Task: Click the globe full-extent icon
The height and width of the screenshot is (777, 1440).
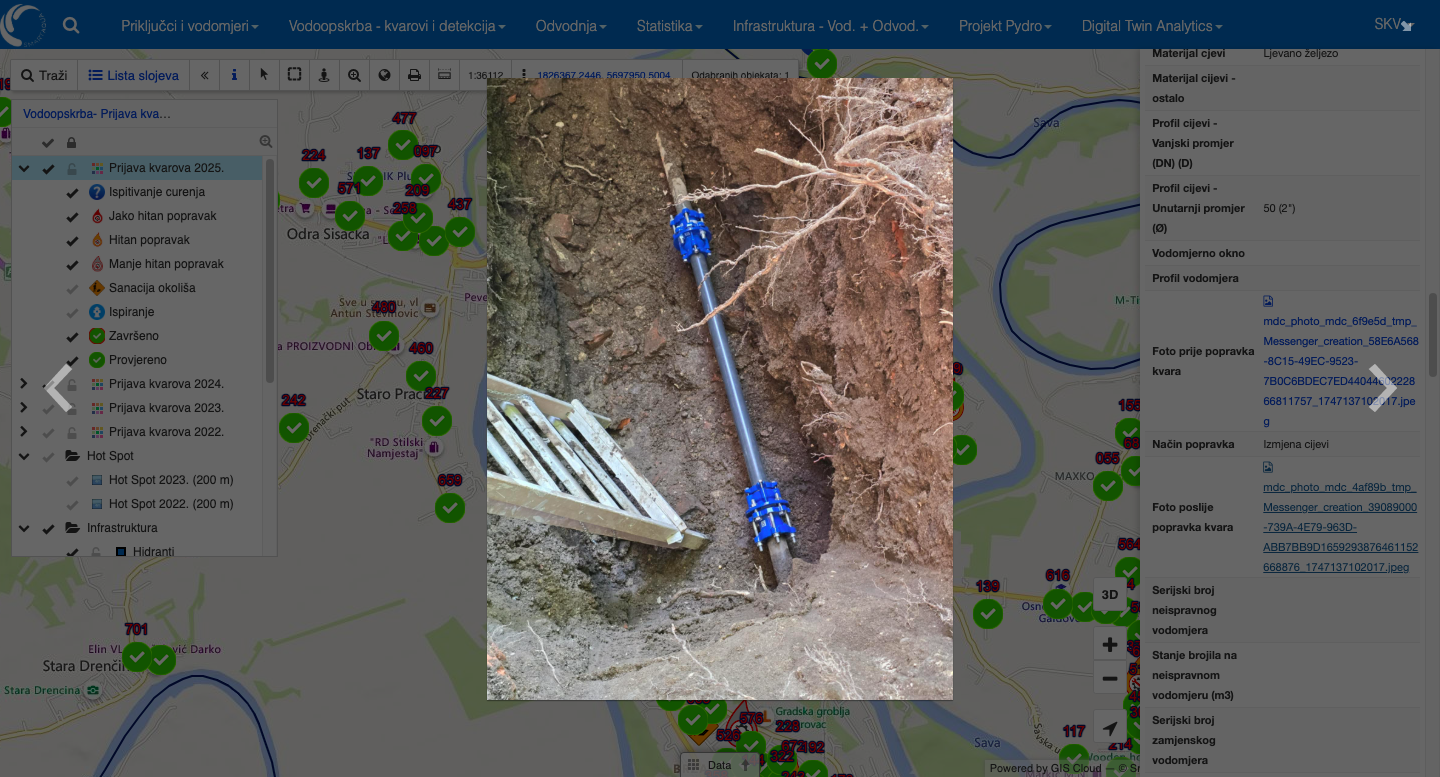Action: click(x=384, y=75)
